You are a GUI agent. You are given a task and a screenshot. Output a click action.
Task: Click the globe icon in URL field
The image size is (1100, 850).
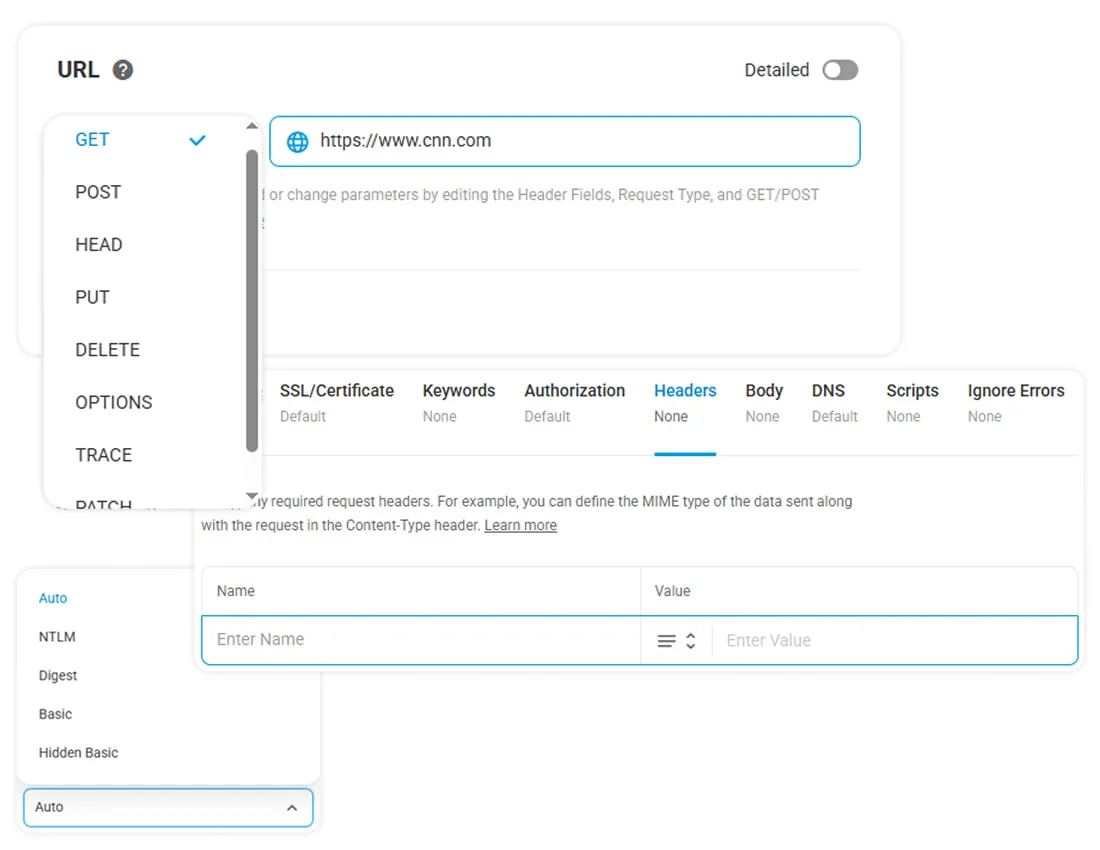[297, 141]
